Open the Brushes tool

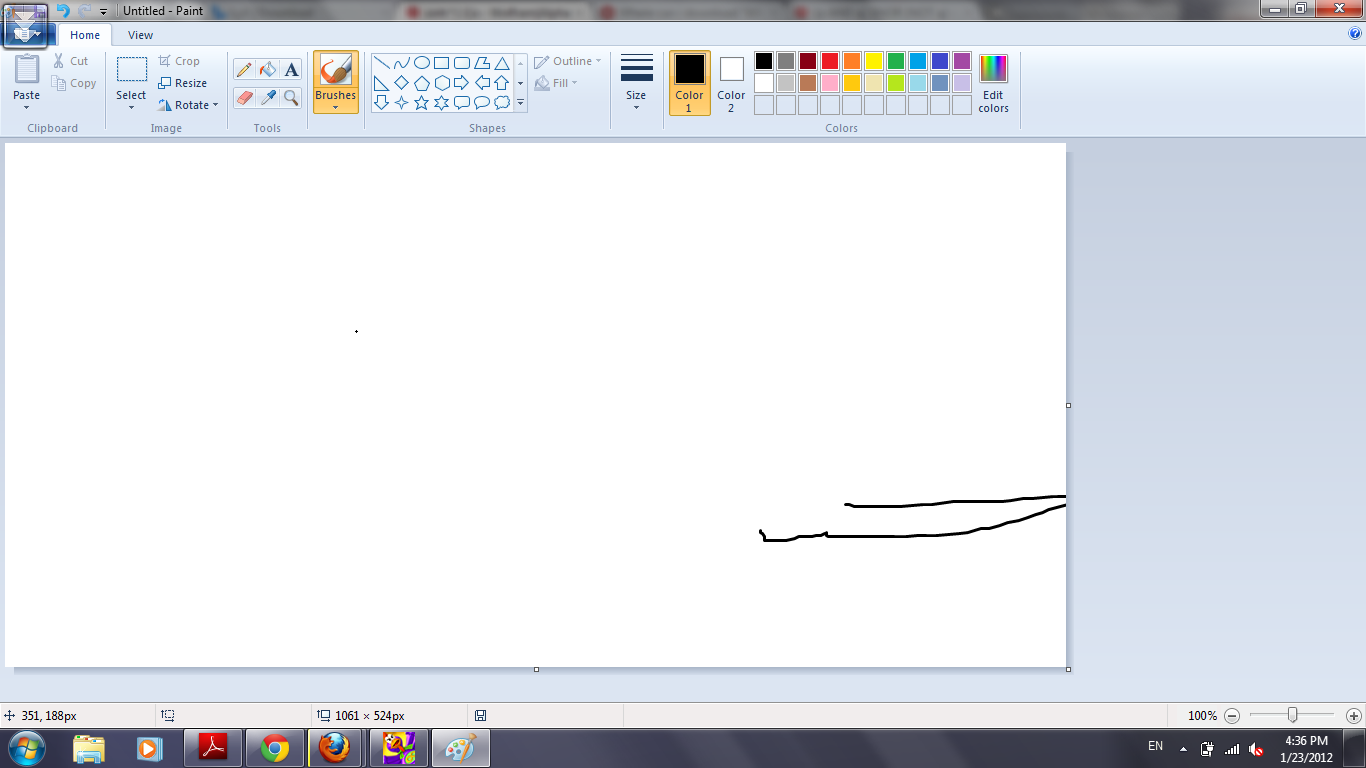pyautogui.click(x=336, y=80)
